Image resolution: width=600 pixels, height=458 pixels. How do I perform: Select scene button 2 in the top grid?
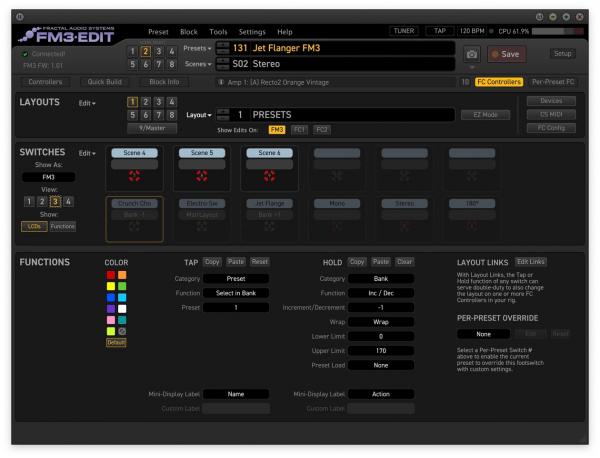(145, 51)
